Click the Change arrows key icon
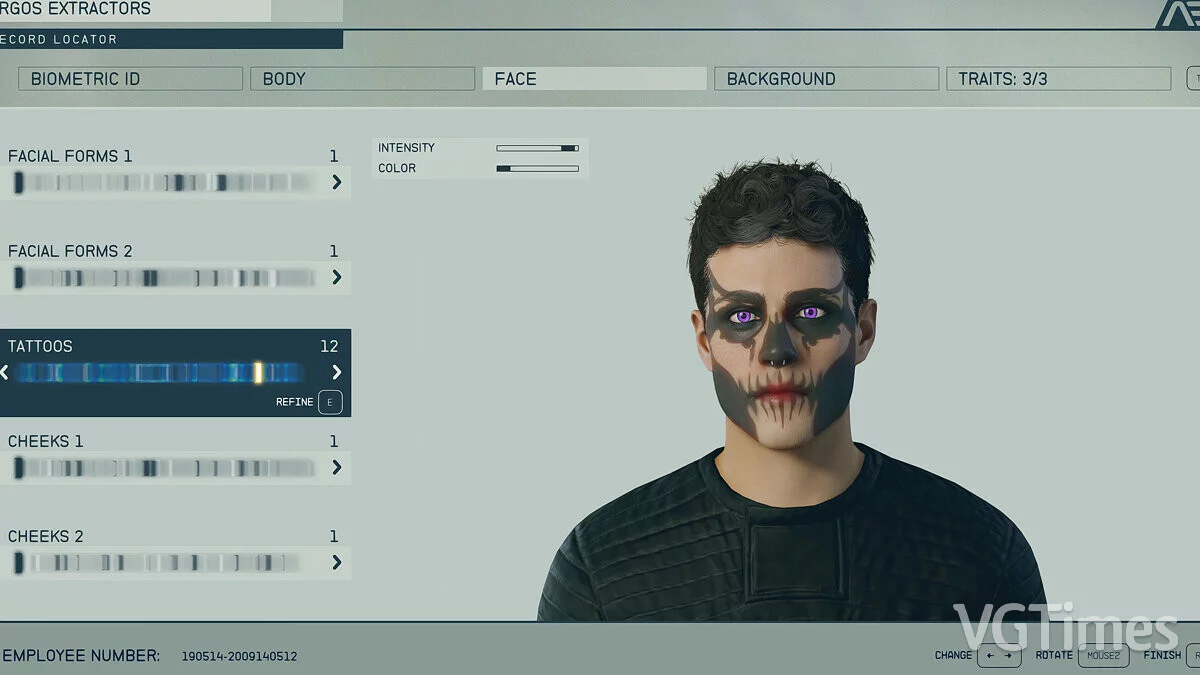 [999, 656]
